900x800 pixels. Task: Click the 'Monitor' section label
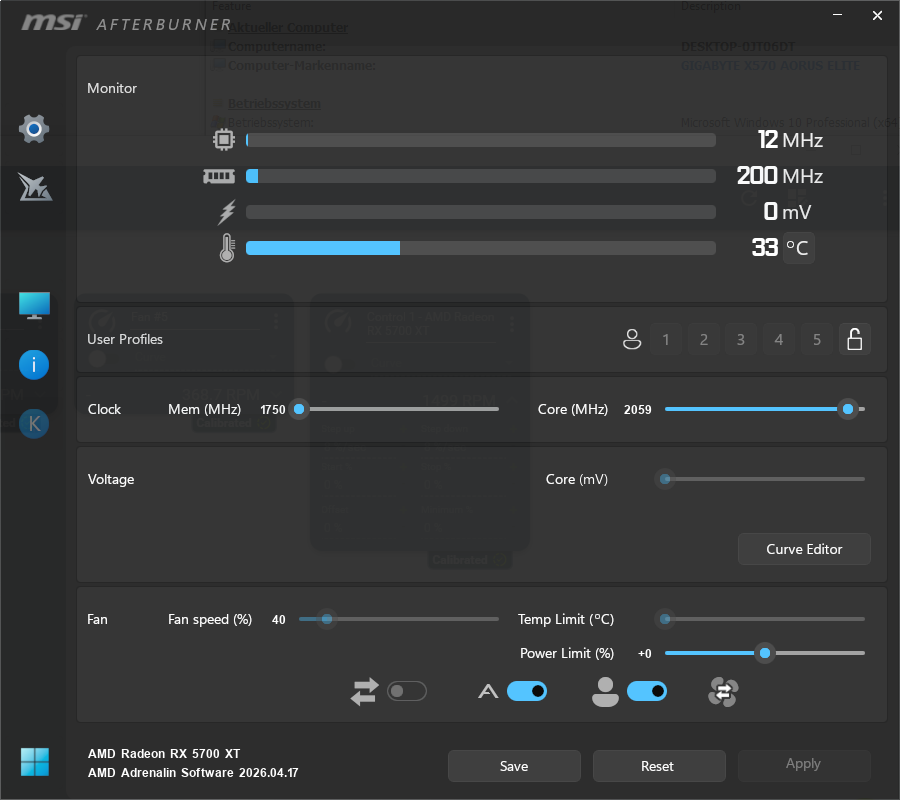coord(112,88)
